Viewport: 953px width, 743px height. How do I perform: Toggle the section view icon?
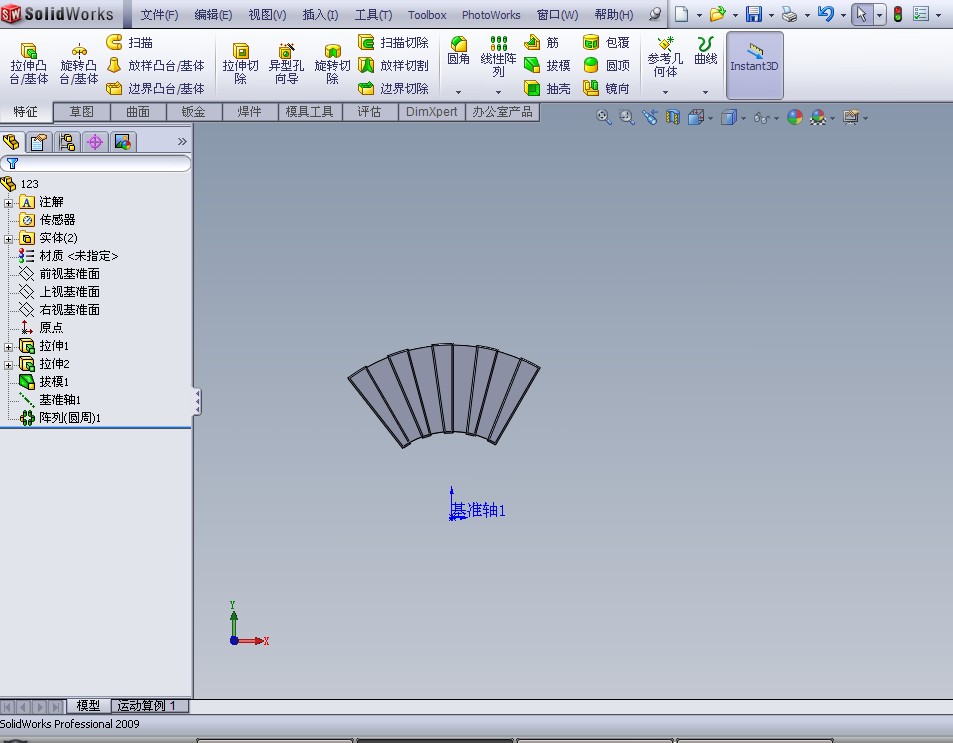pos(672,117)
